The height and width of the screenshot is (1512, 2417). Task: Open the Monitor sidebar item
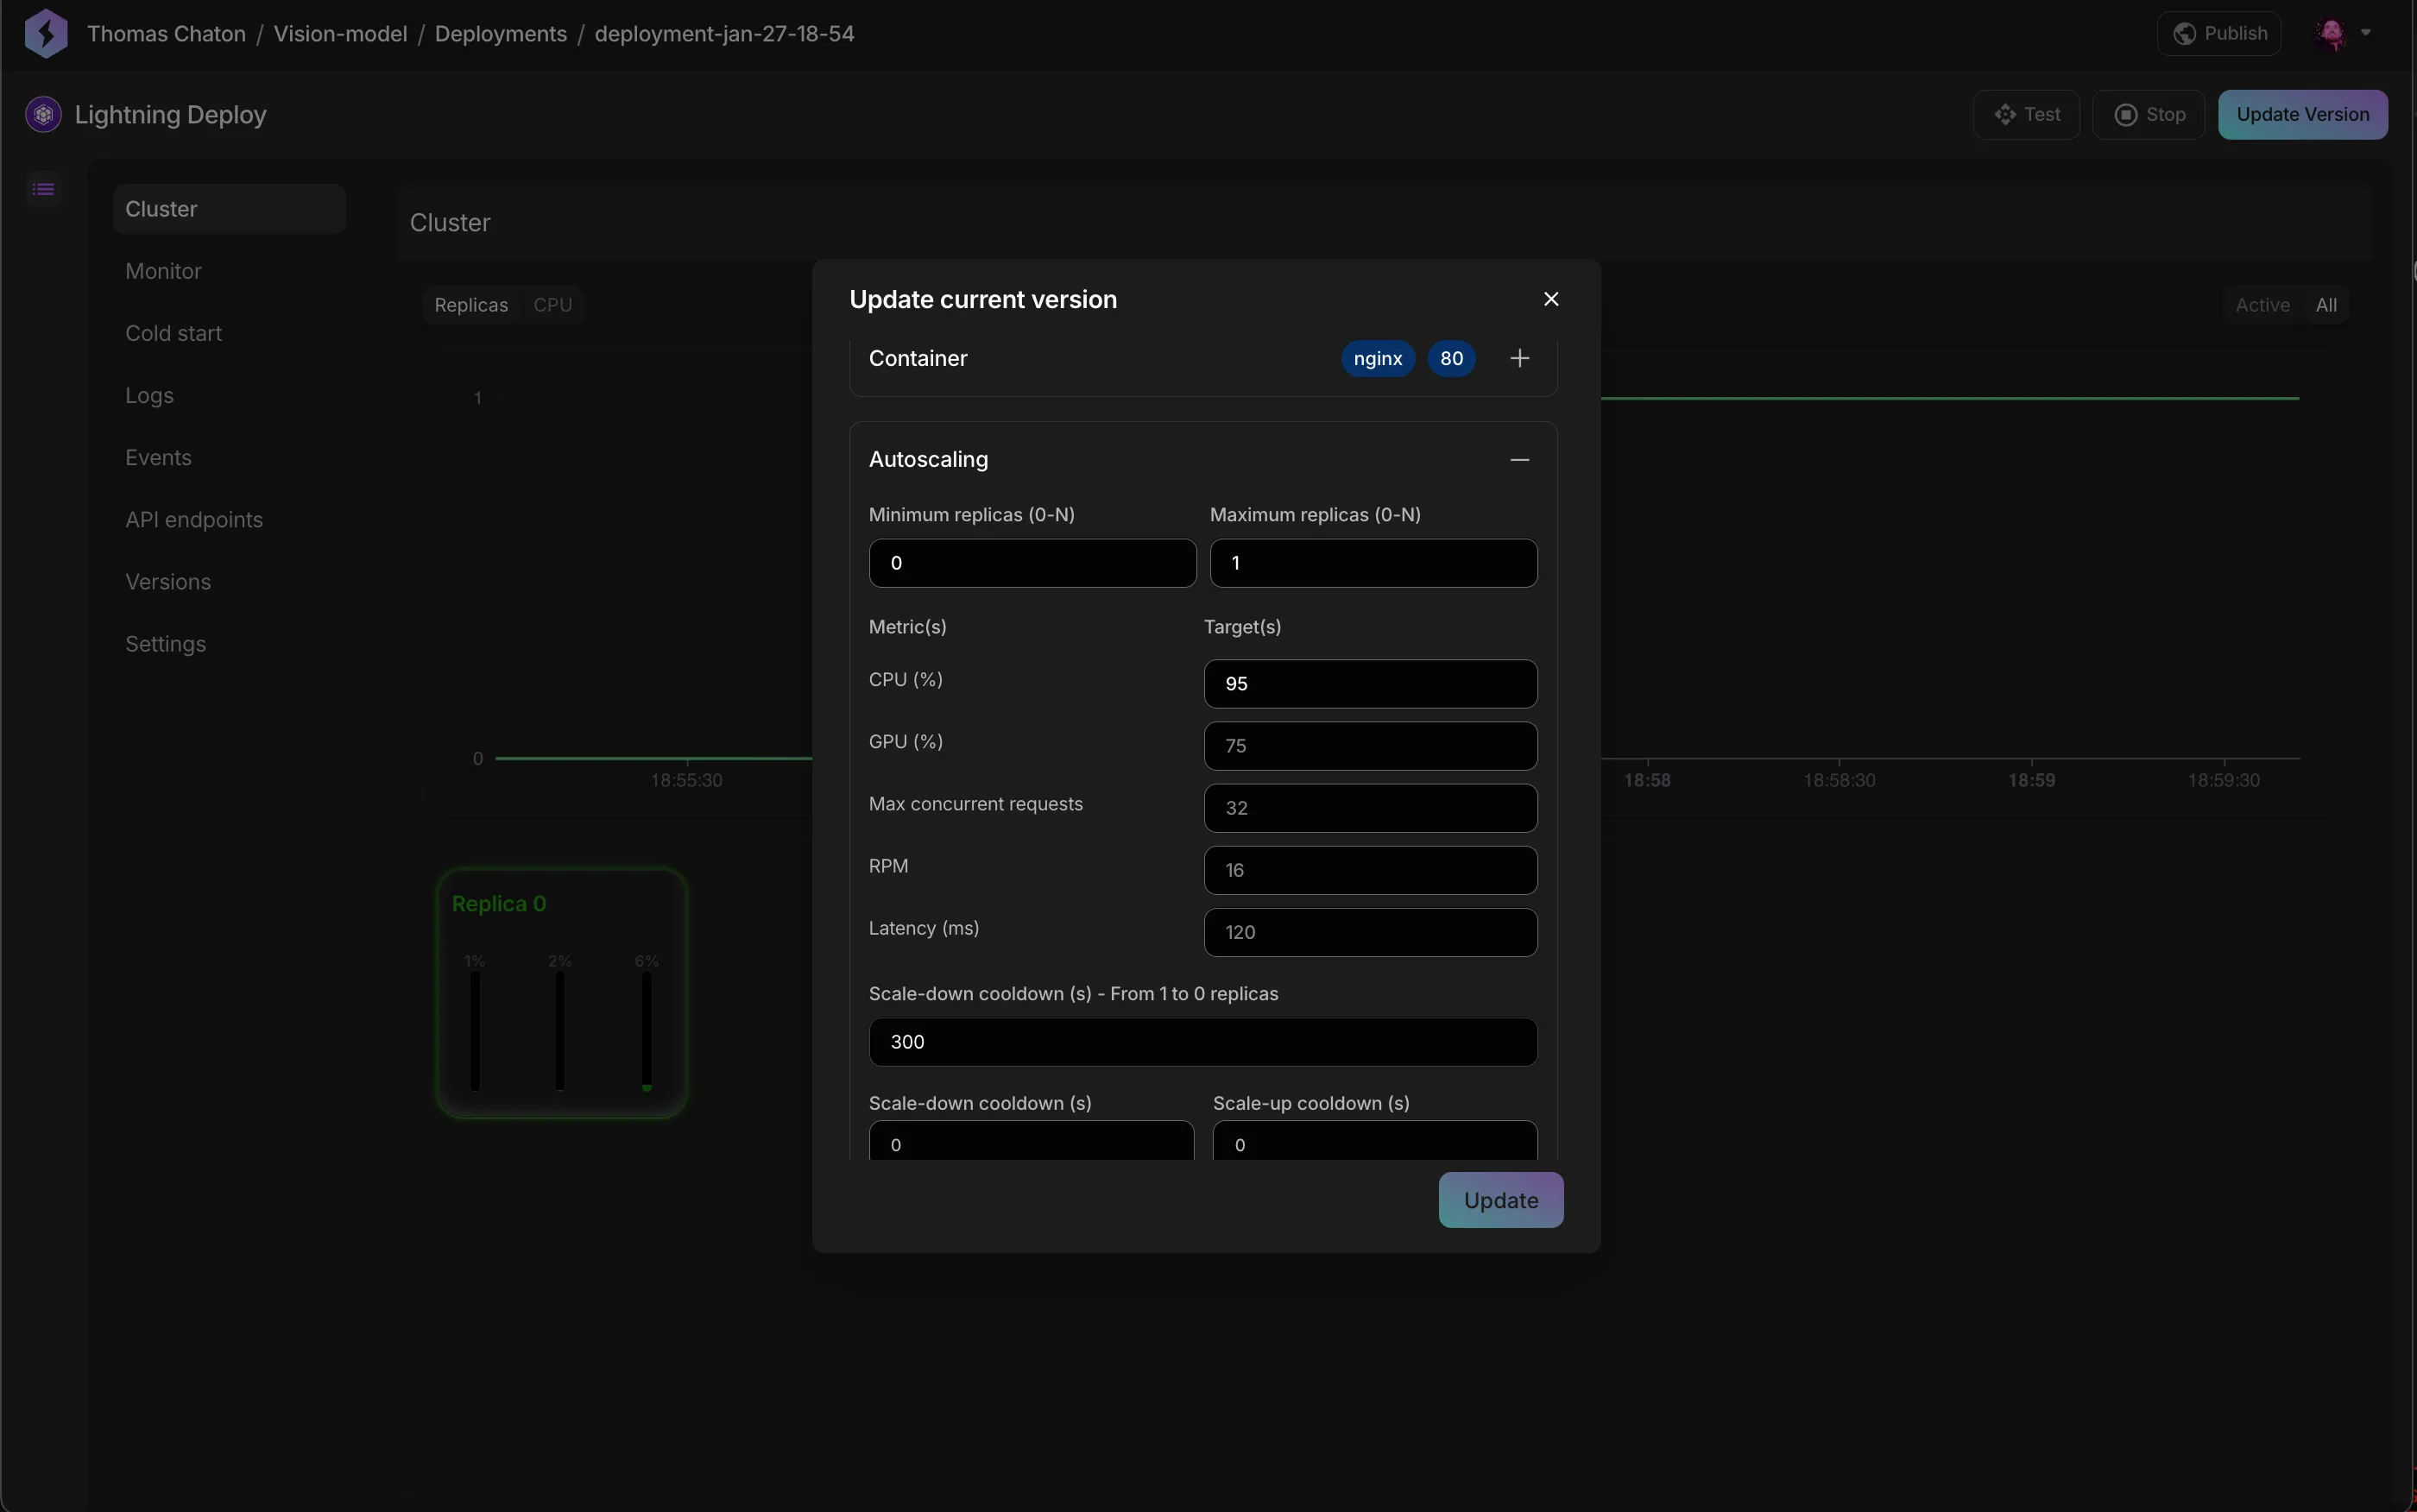click(163, 271)
